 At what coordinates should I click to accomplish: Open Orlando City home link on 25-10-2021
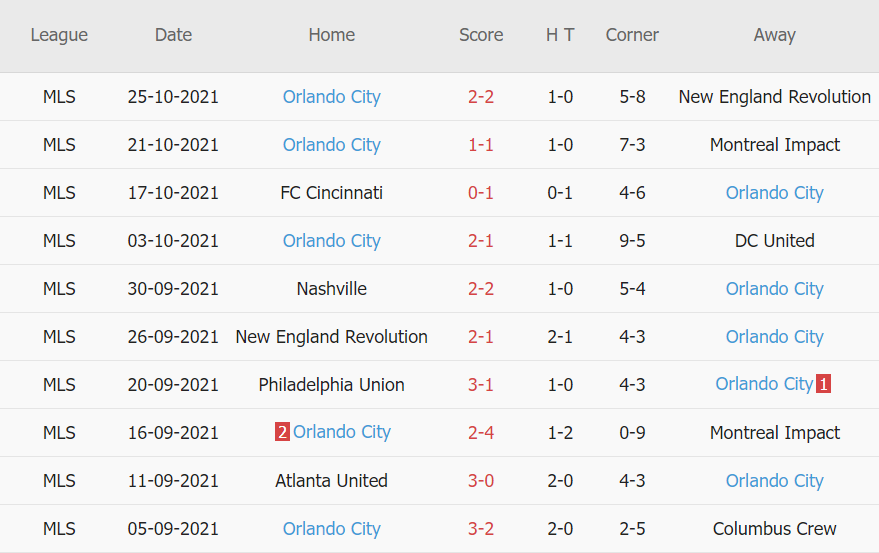[x=331, y=97]
